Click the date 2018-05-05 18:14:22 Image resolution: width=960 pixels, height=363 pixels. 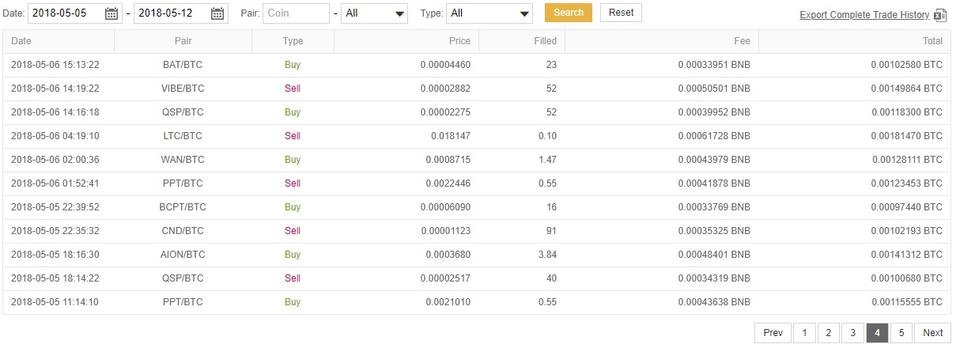click(x=55, y=279)
